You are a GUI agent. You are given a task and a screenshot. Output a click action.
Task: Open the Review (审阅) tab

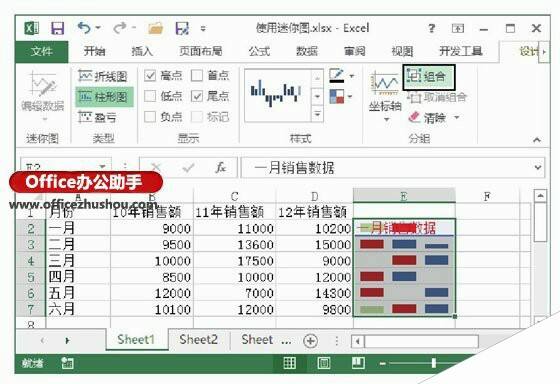[x=355, y=51]
